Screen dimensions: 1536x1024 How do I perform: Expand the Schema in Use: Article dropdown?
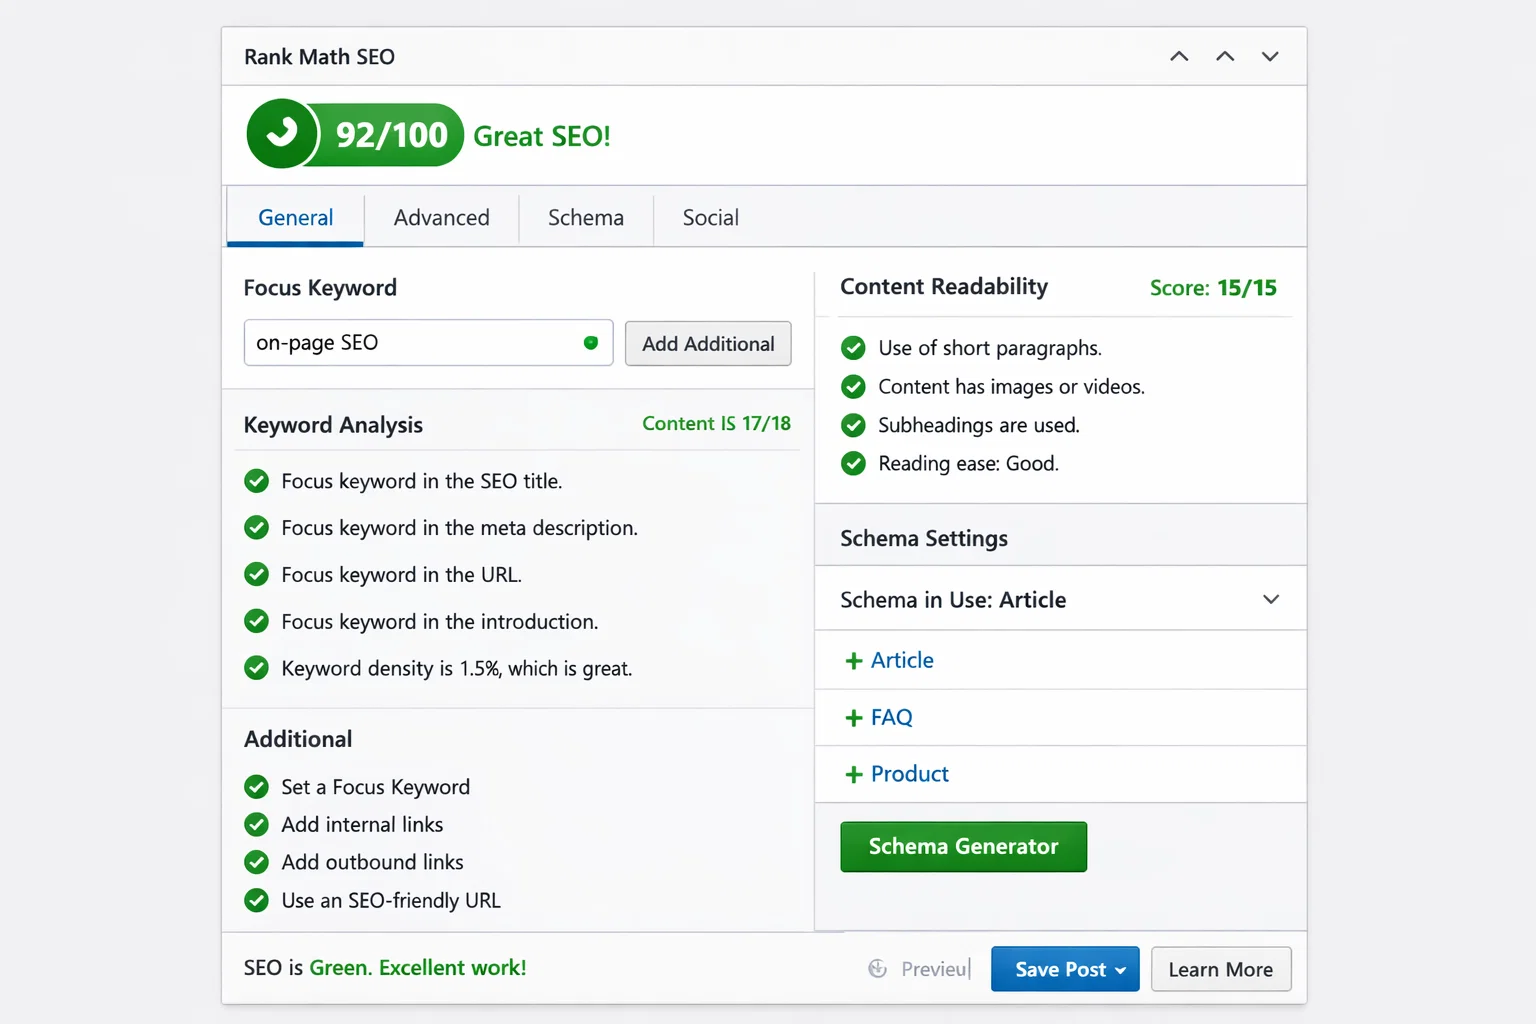click(x=1270, y=600)
